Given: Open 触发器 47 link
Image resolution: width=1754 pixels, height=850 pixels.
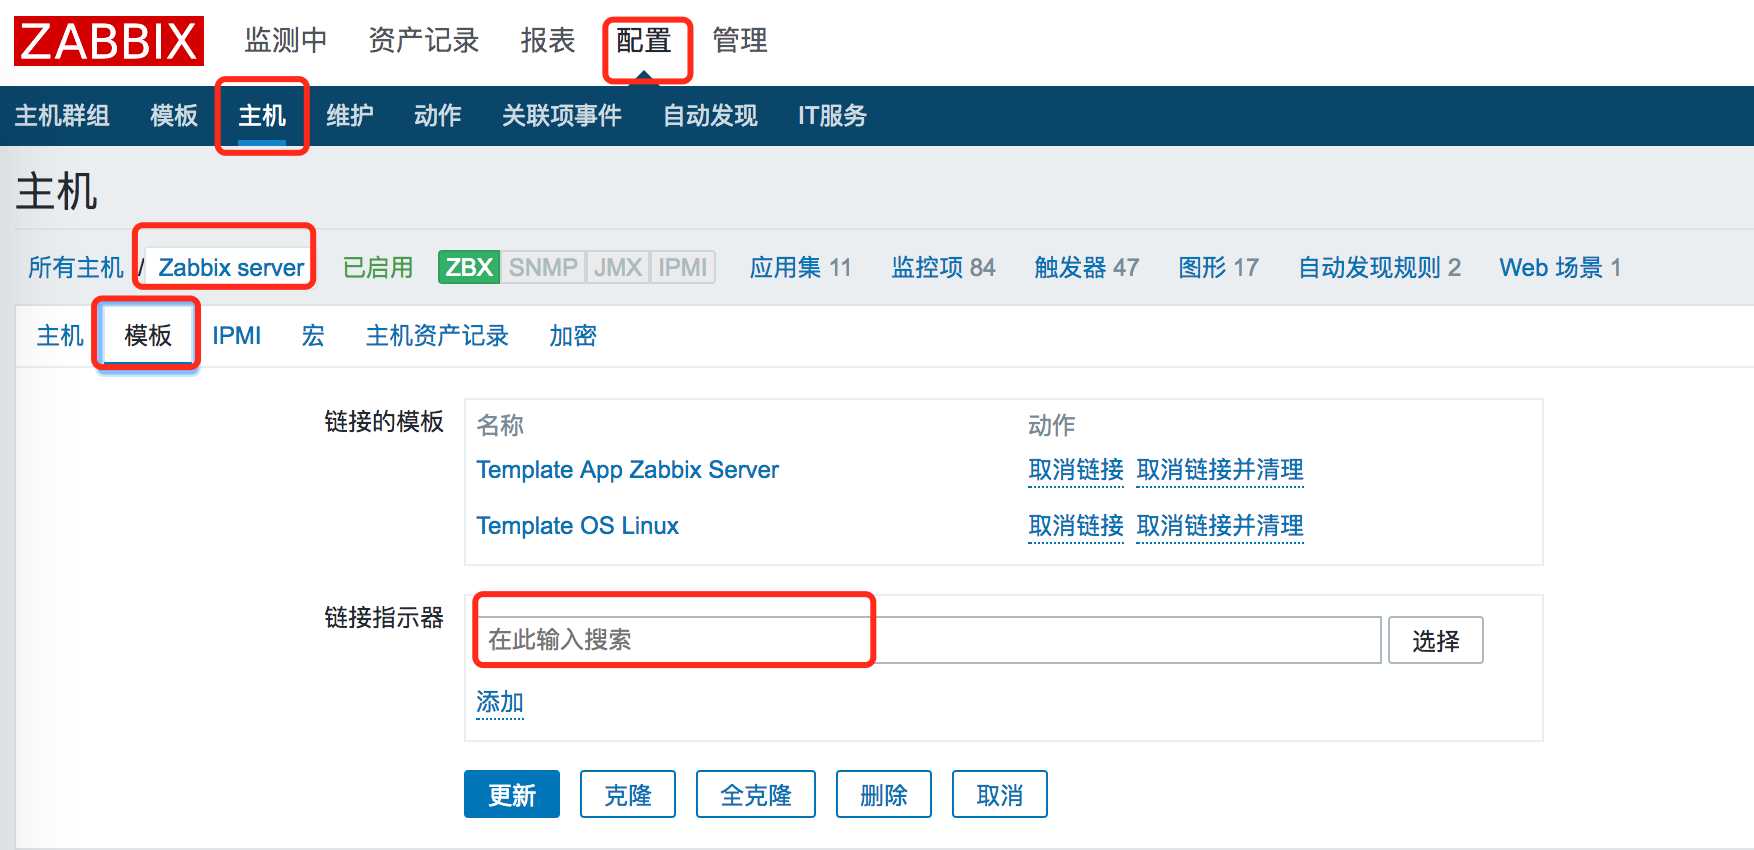Looking at the screenshot, I should pos(1087,267).
